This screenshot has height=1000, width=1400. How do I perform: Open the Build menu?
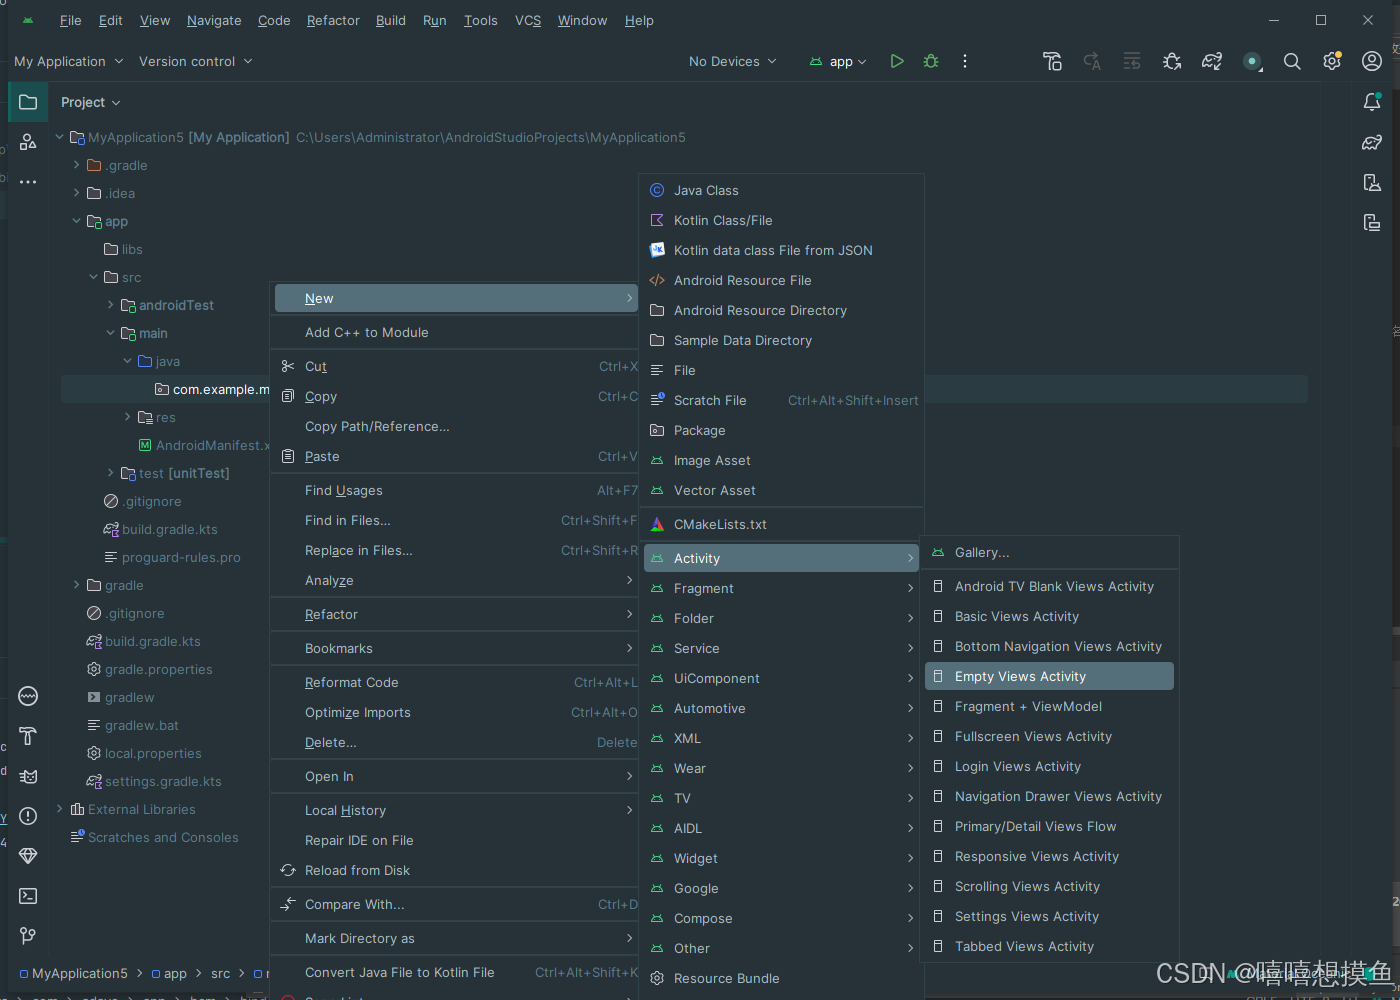pyautogui.click(x=391, y=20)
